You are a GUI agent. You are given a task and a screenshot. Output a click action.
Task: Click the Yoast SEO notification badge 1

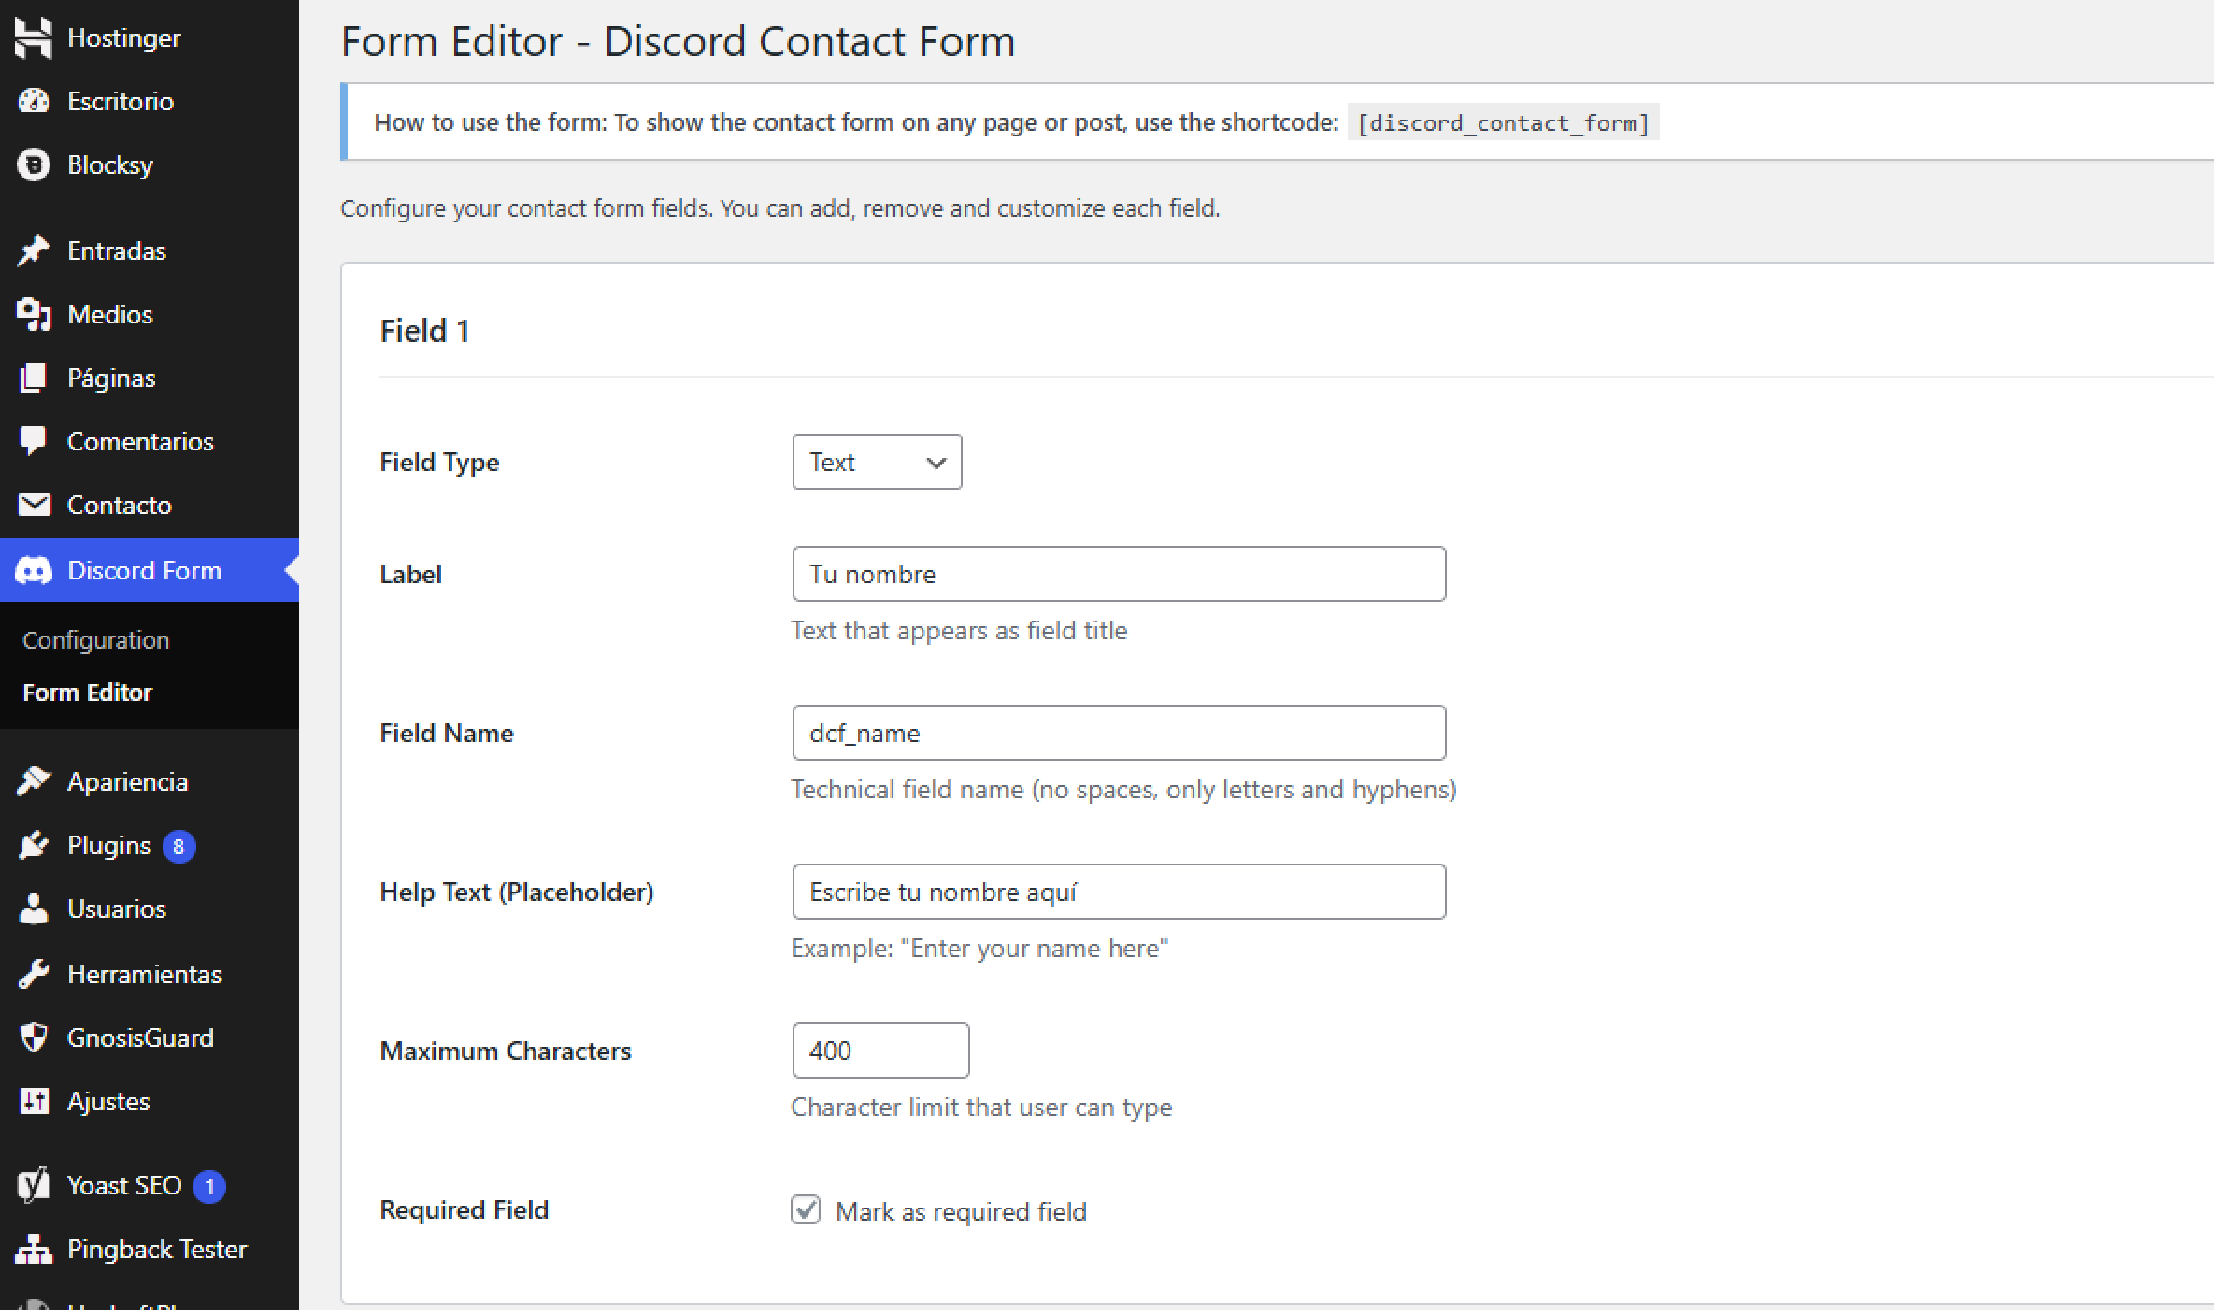pos(209,1187)
